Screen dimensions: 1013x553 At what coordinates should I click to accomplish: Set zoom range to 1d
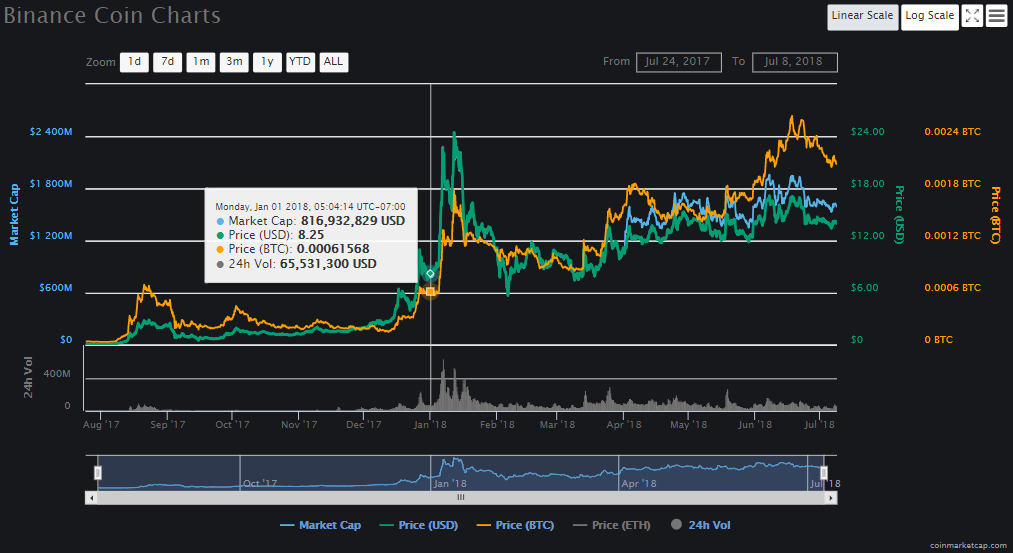[134, 62]
